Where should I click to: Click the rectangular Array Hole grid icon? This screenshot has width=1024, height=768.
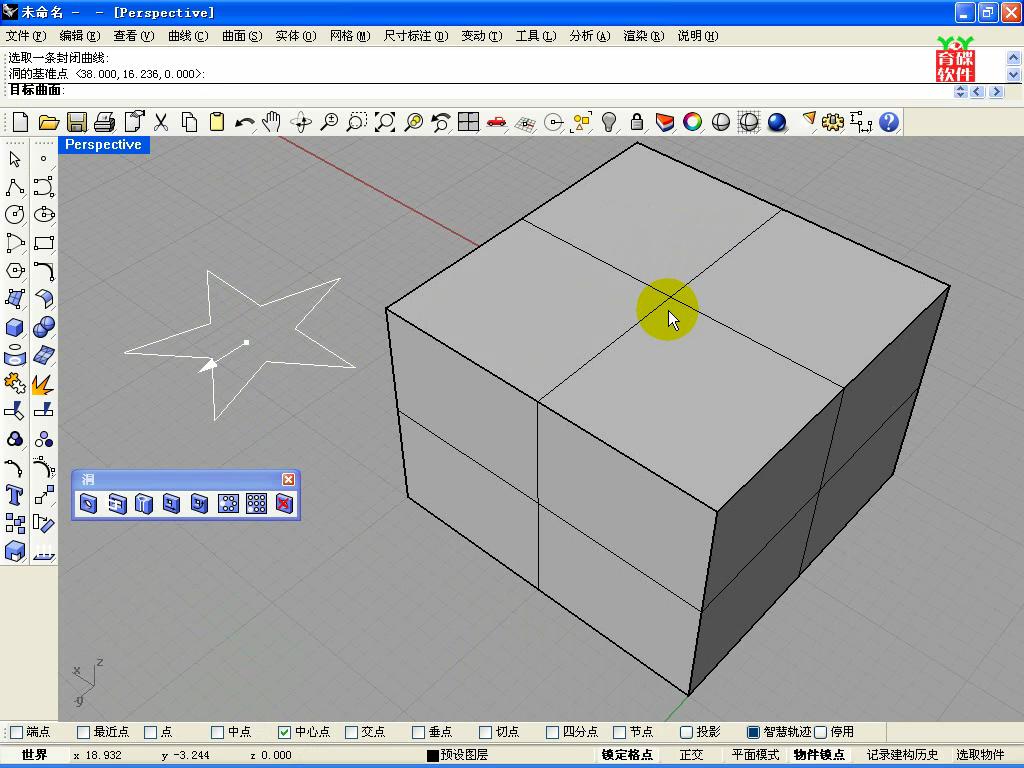[x=256, y=504]
